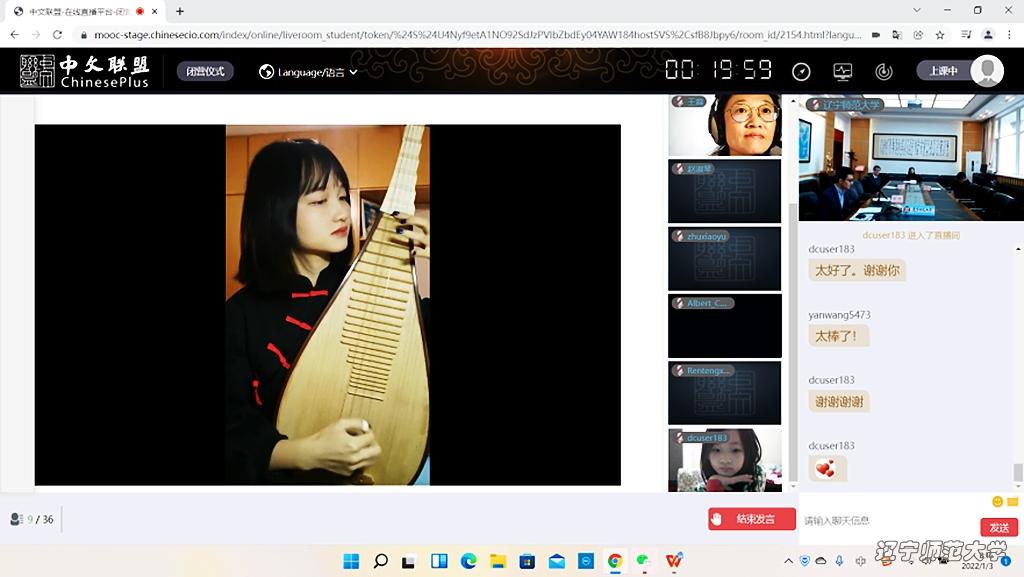
Task: Open the emoji picker in chat
Action: 997,501
